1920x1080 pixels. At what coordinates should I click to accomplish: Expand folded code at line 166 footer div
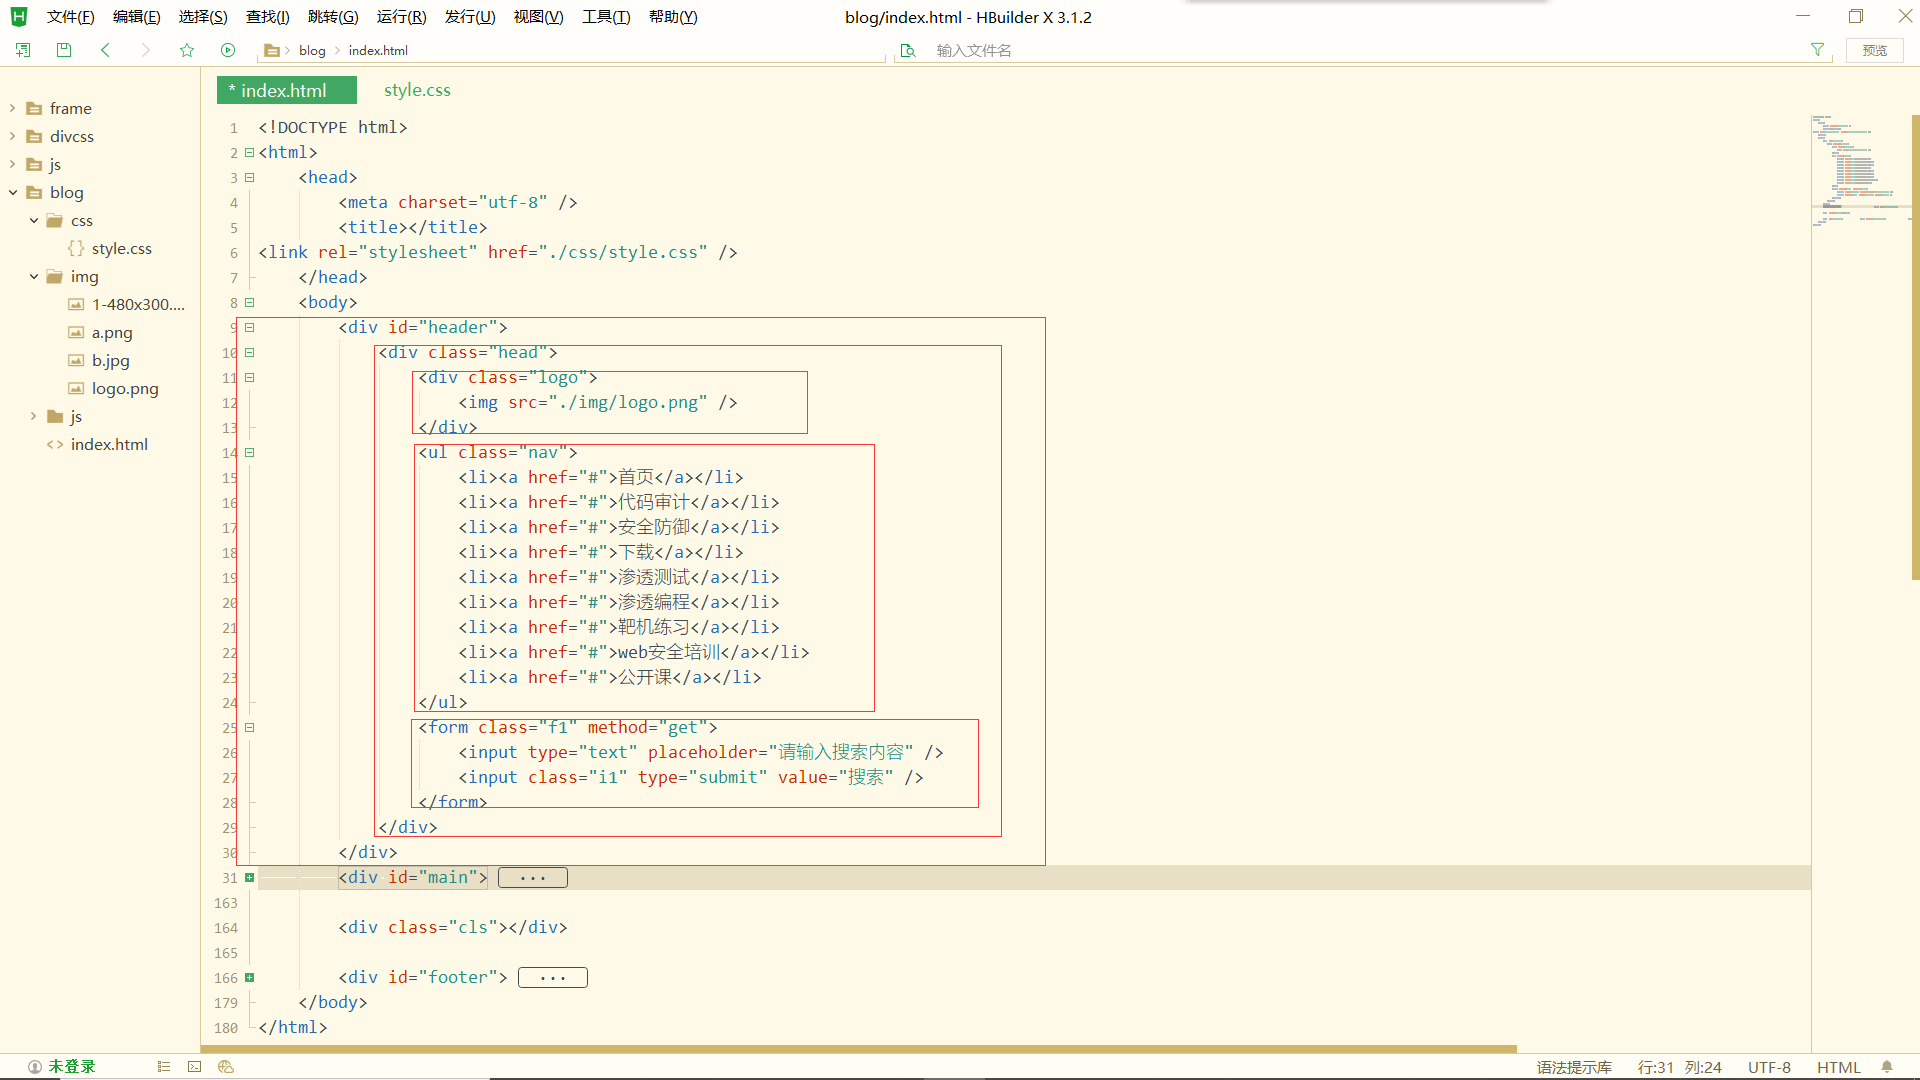coord(250,977)
